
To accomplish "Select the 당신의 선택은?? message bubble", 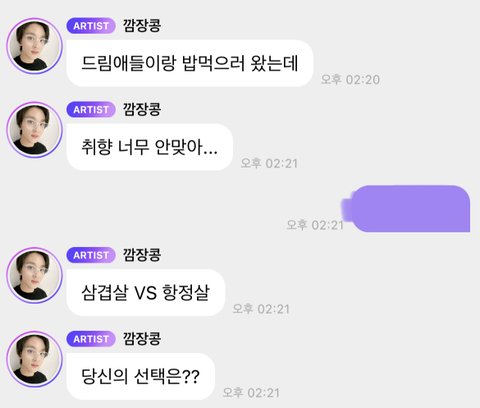I will (141, 376).
